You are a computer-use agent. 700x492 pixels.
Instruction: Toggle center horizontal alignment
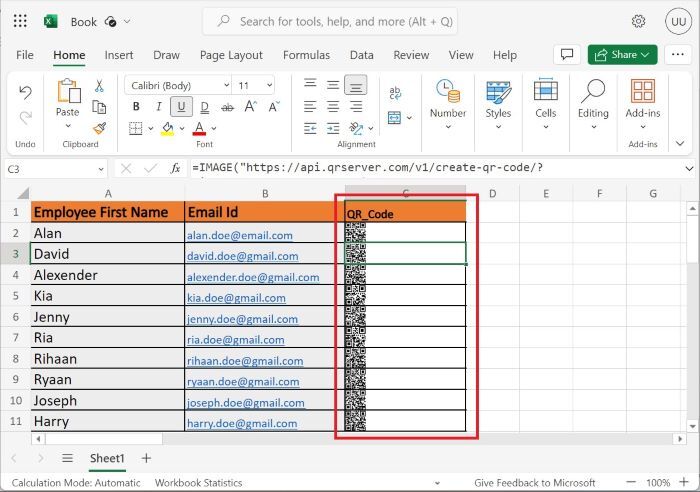click(333, 107)
